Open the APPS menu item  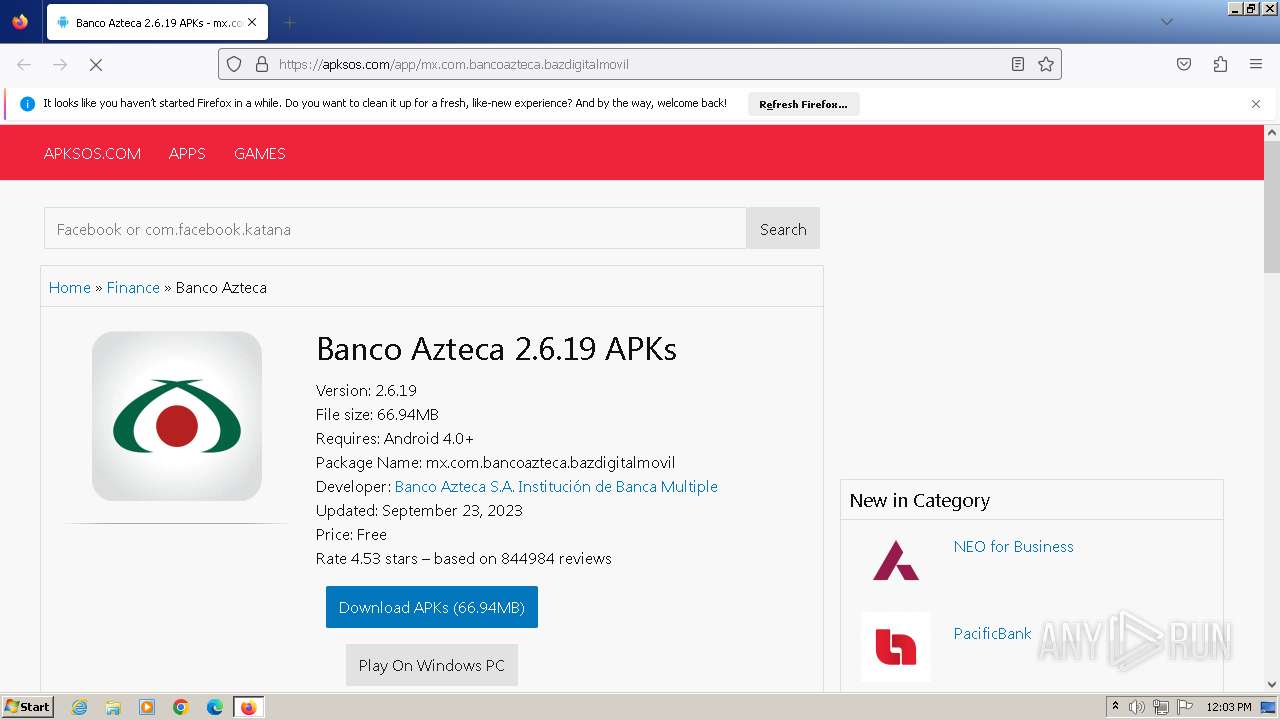tap(187, 153)
